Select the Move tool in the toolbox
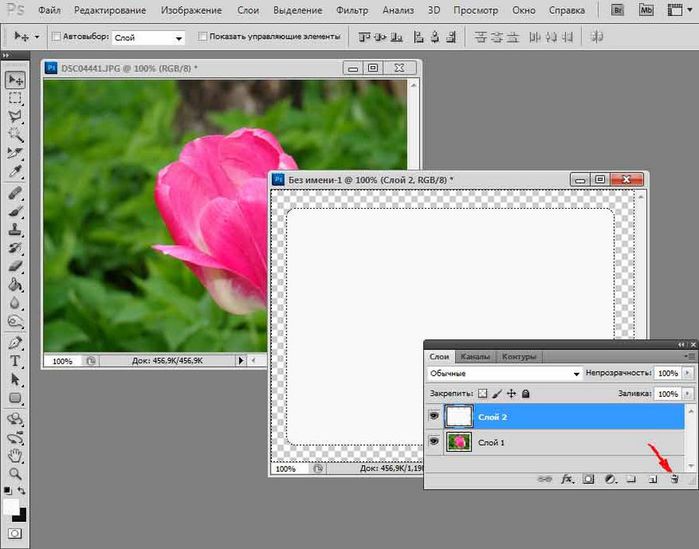 (x=16, y=79)
